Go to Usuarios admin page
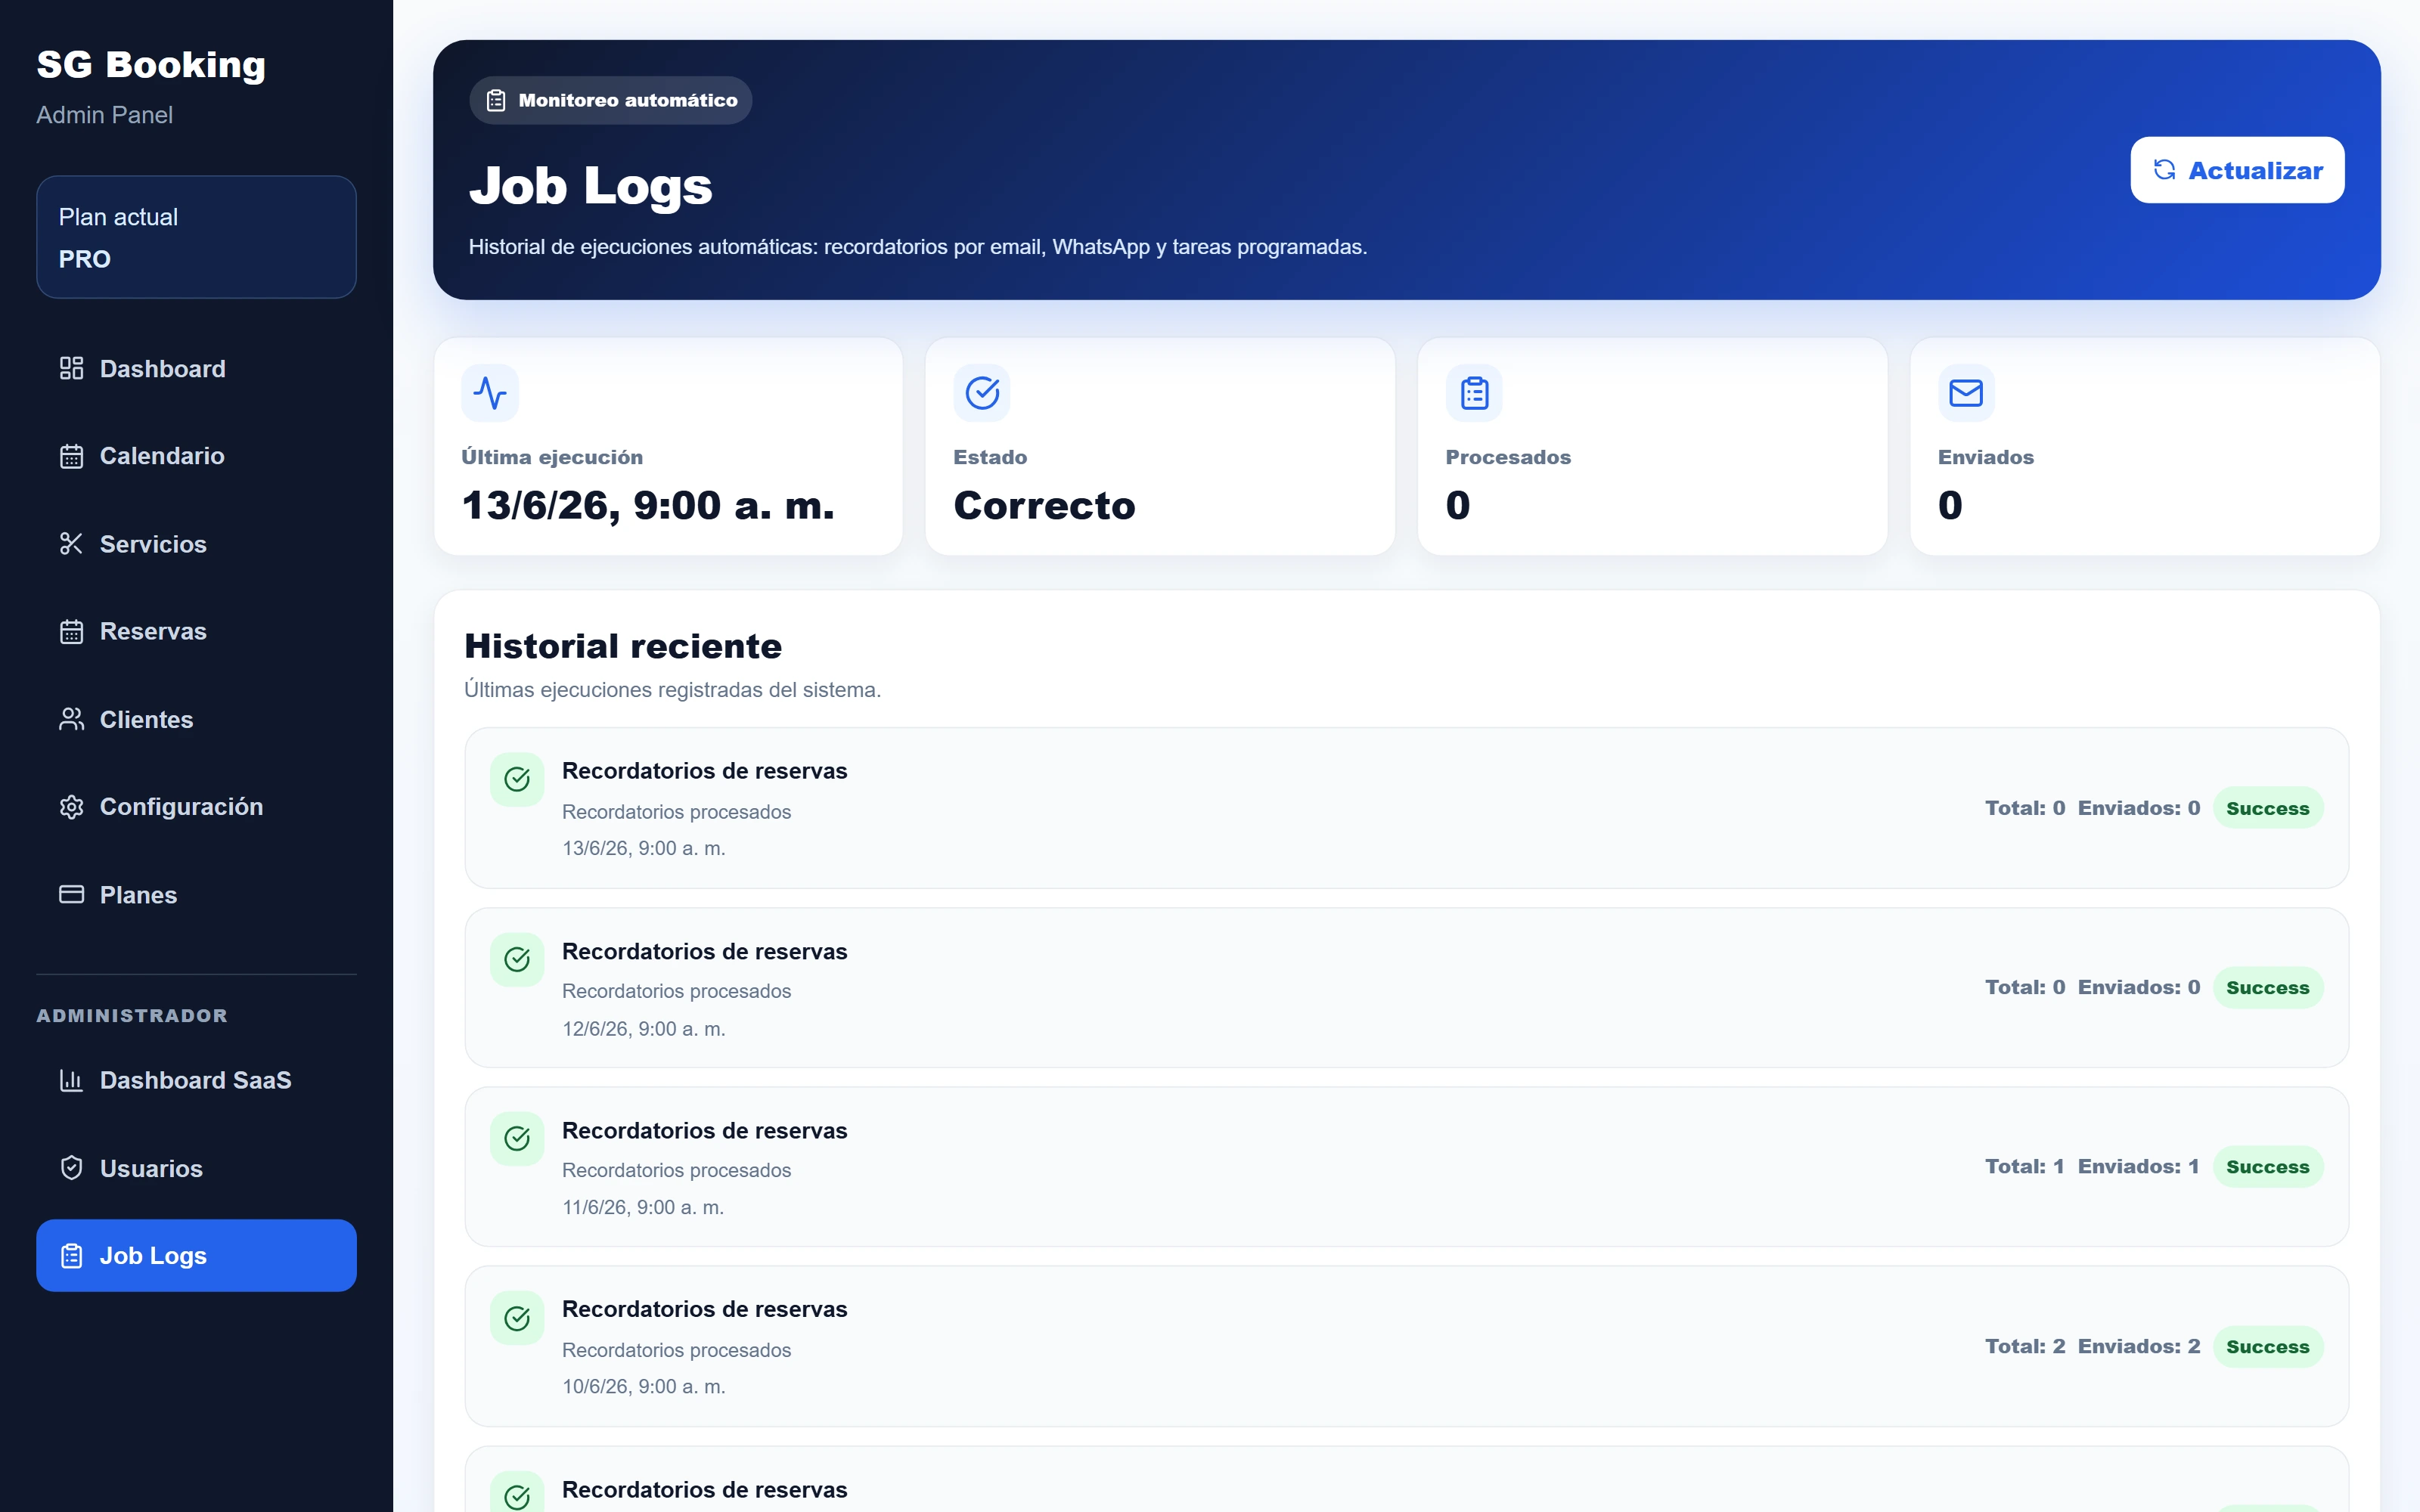2420x1512 pixels. click(196, 1168)
